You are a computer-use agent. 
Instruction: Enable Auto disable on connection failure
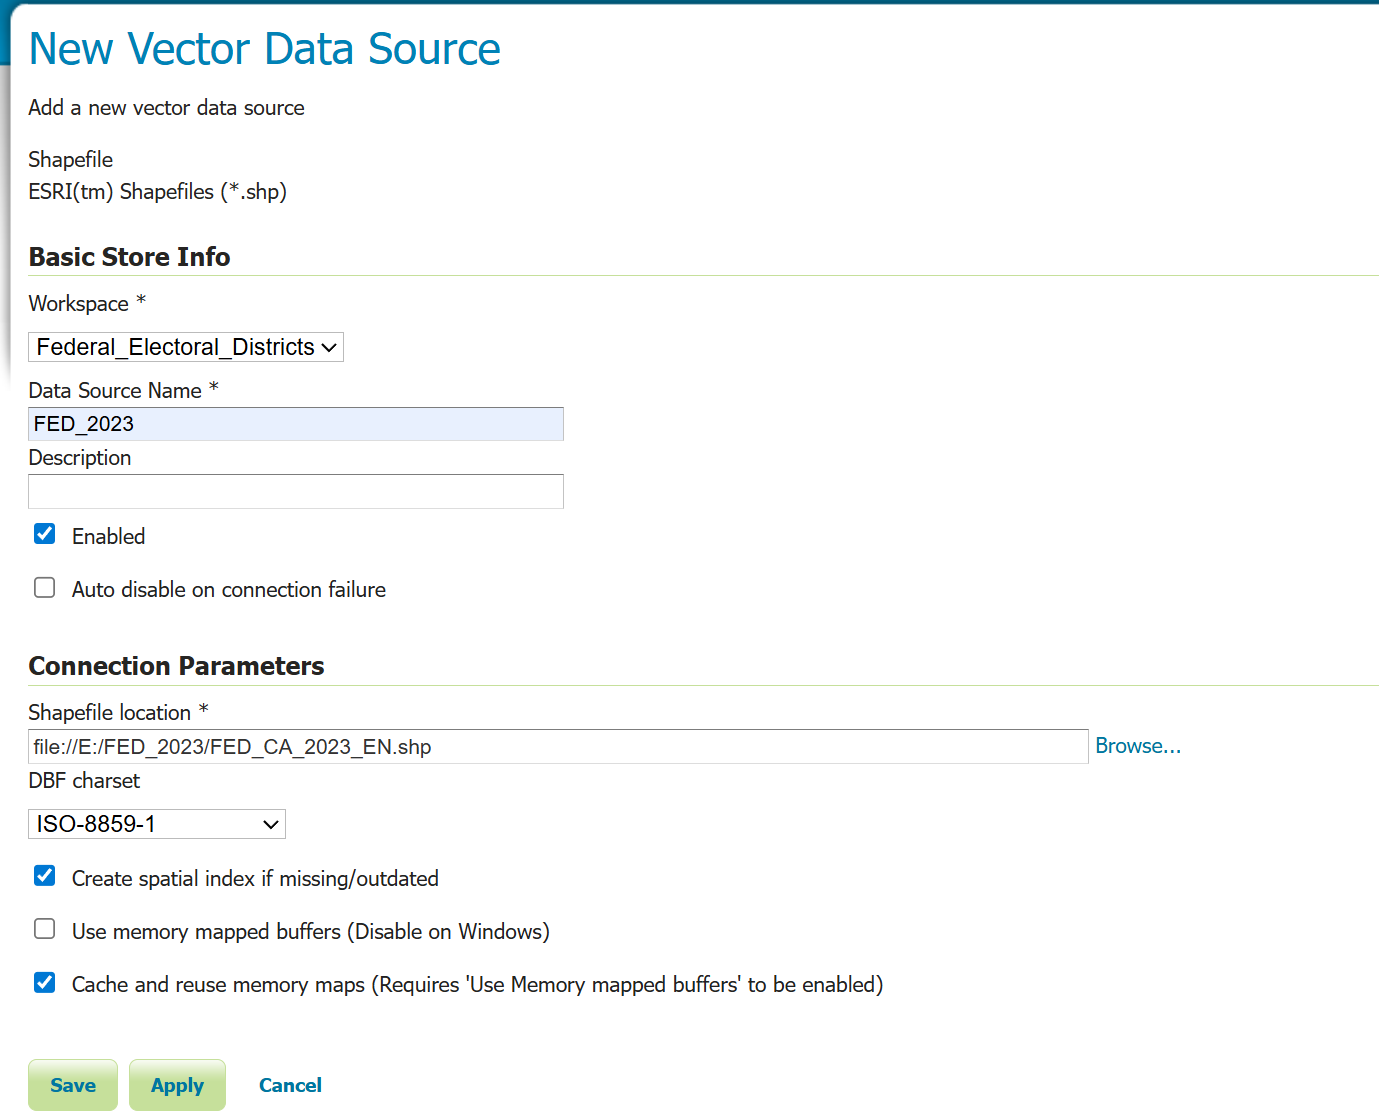click(45, 588)
